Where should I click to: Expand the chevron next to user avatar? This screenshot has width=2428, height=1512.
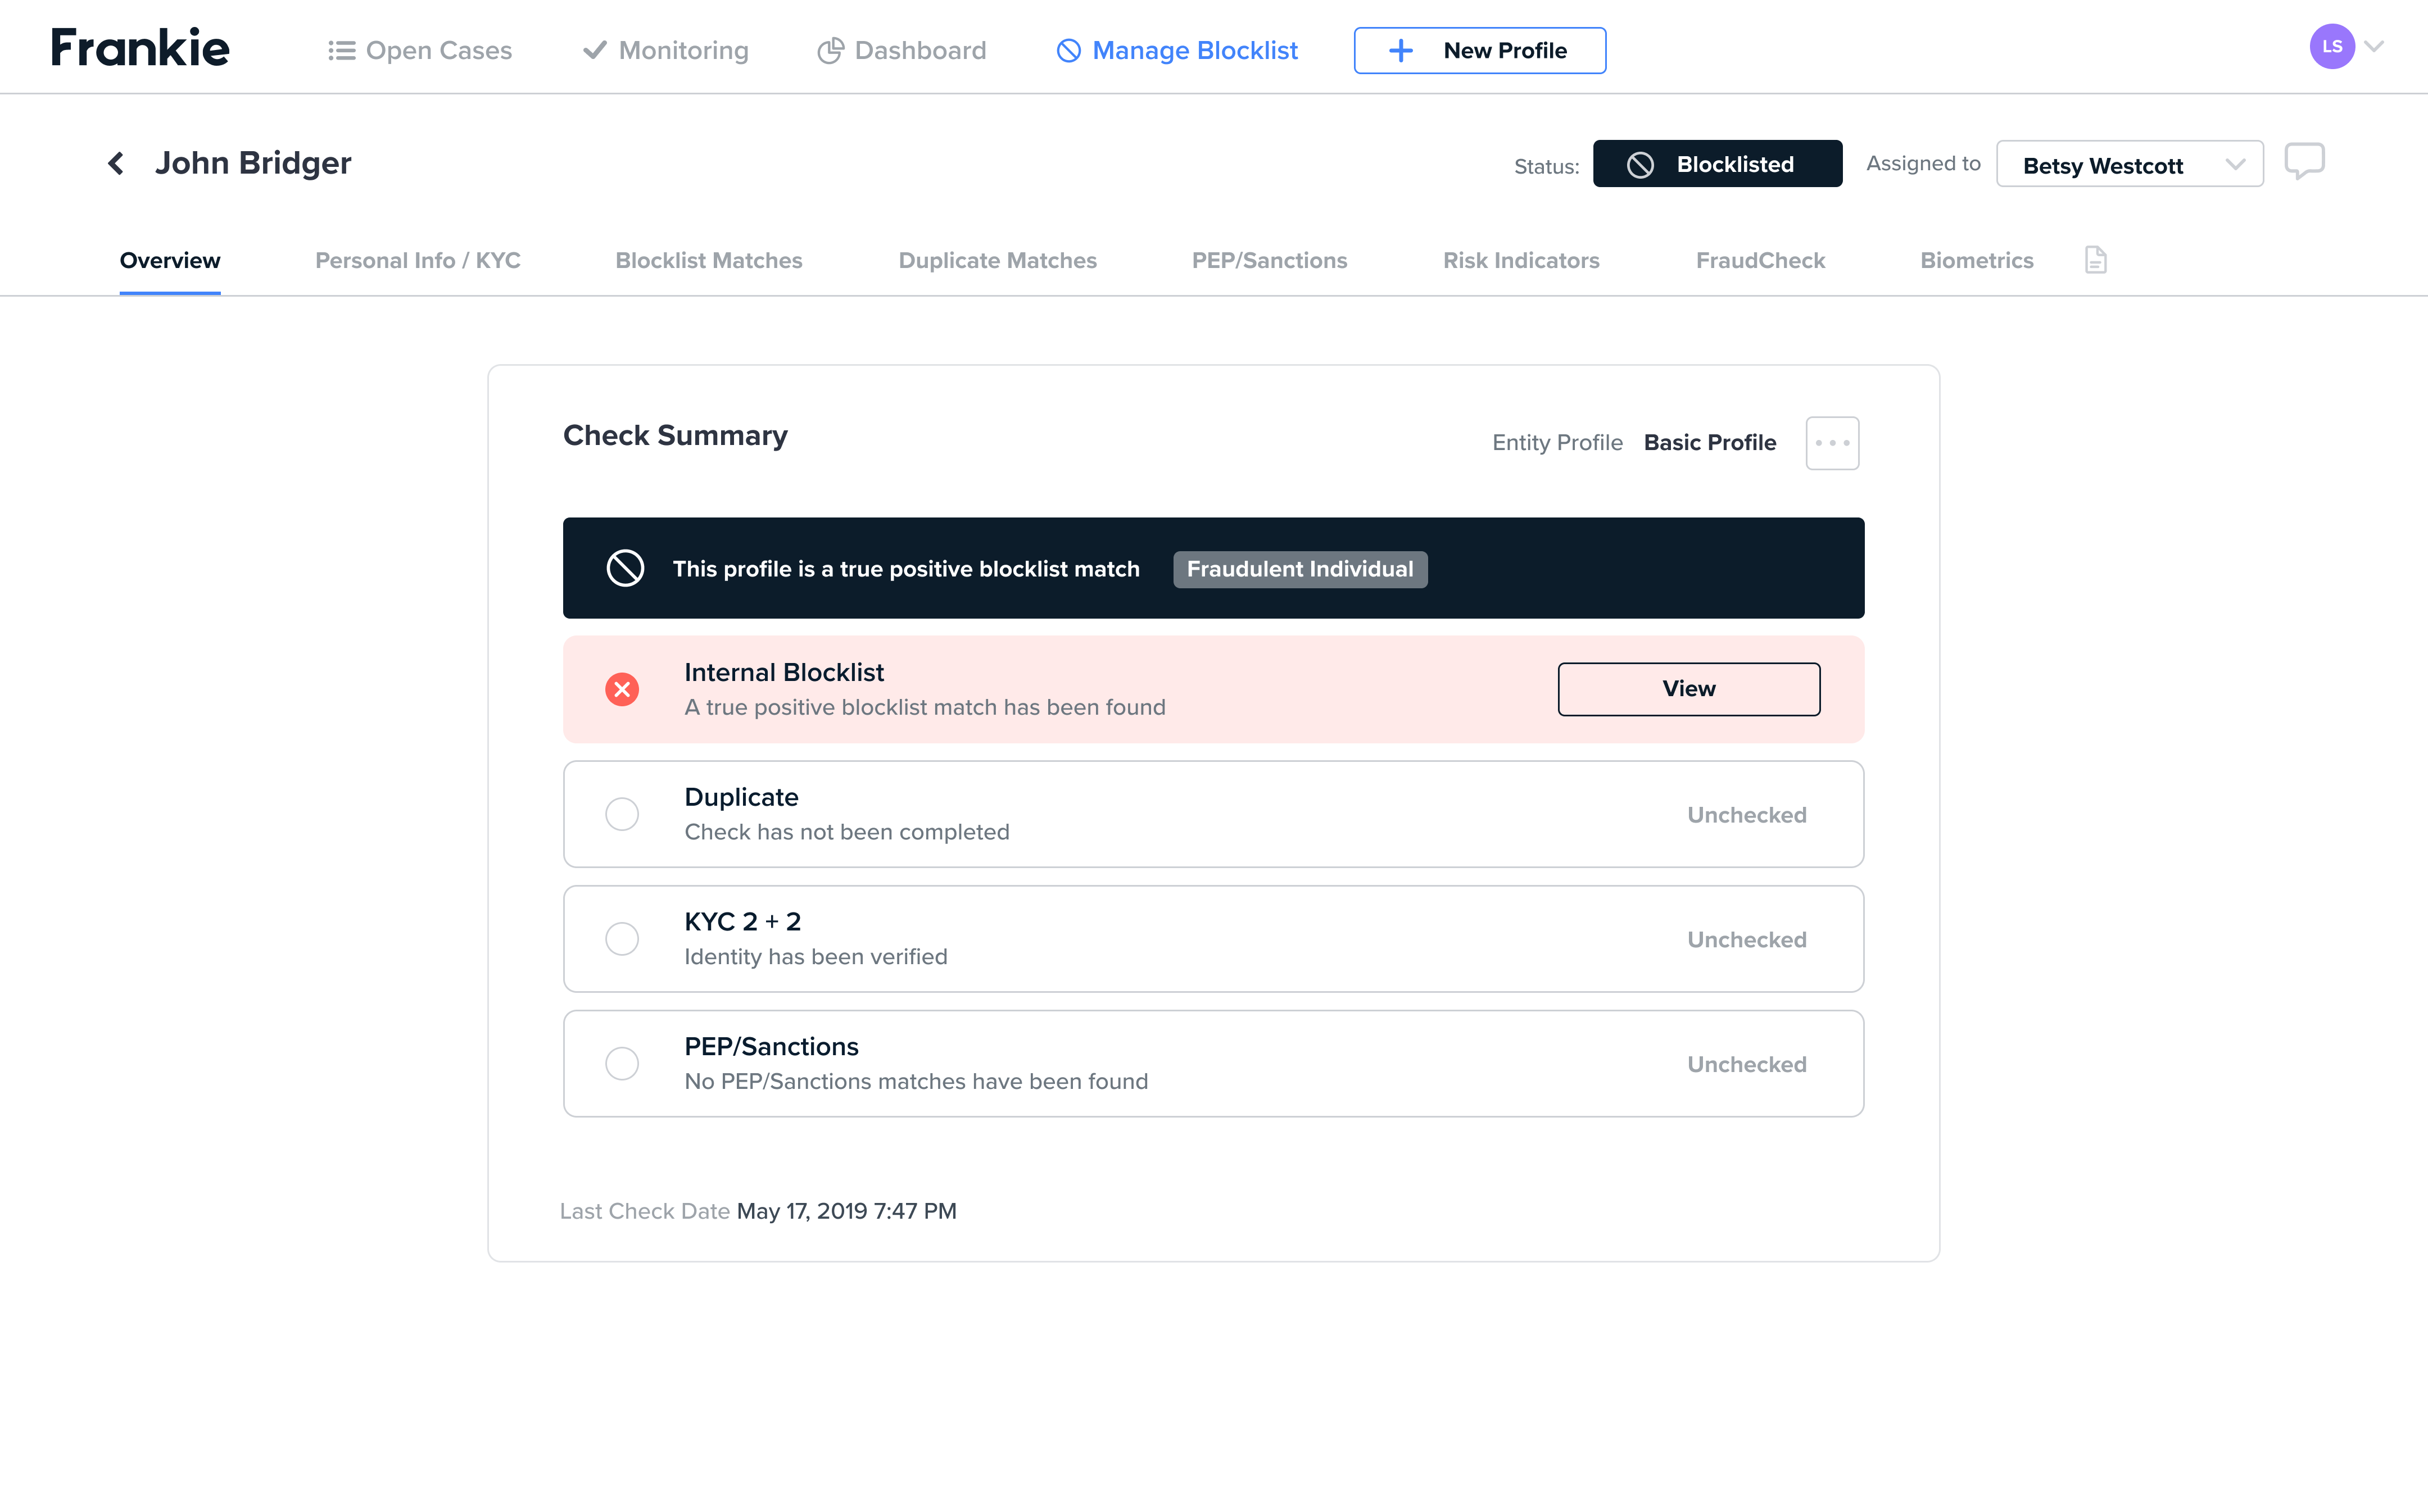point(2375,47)
